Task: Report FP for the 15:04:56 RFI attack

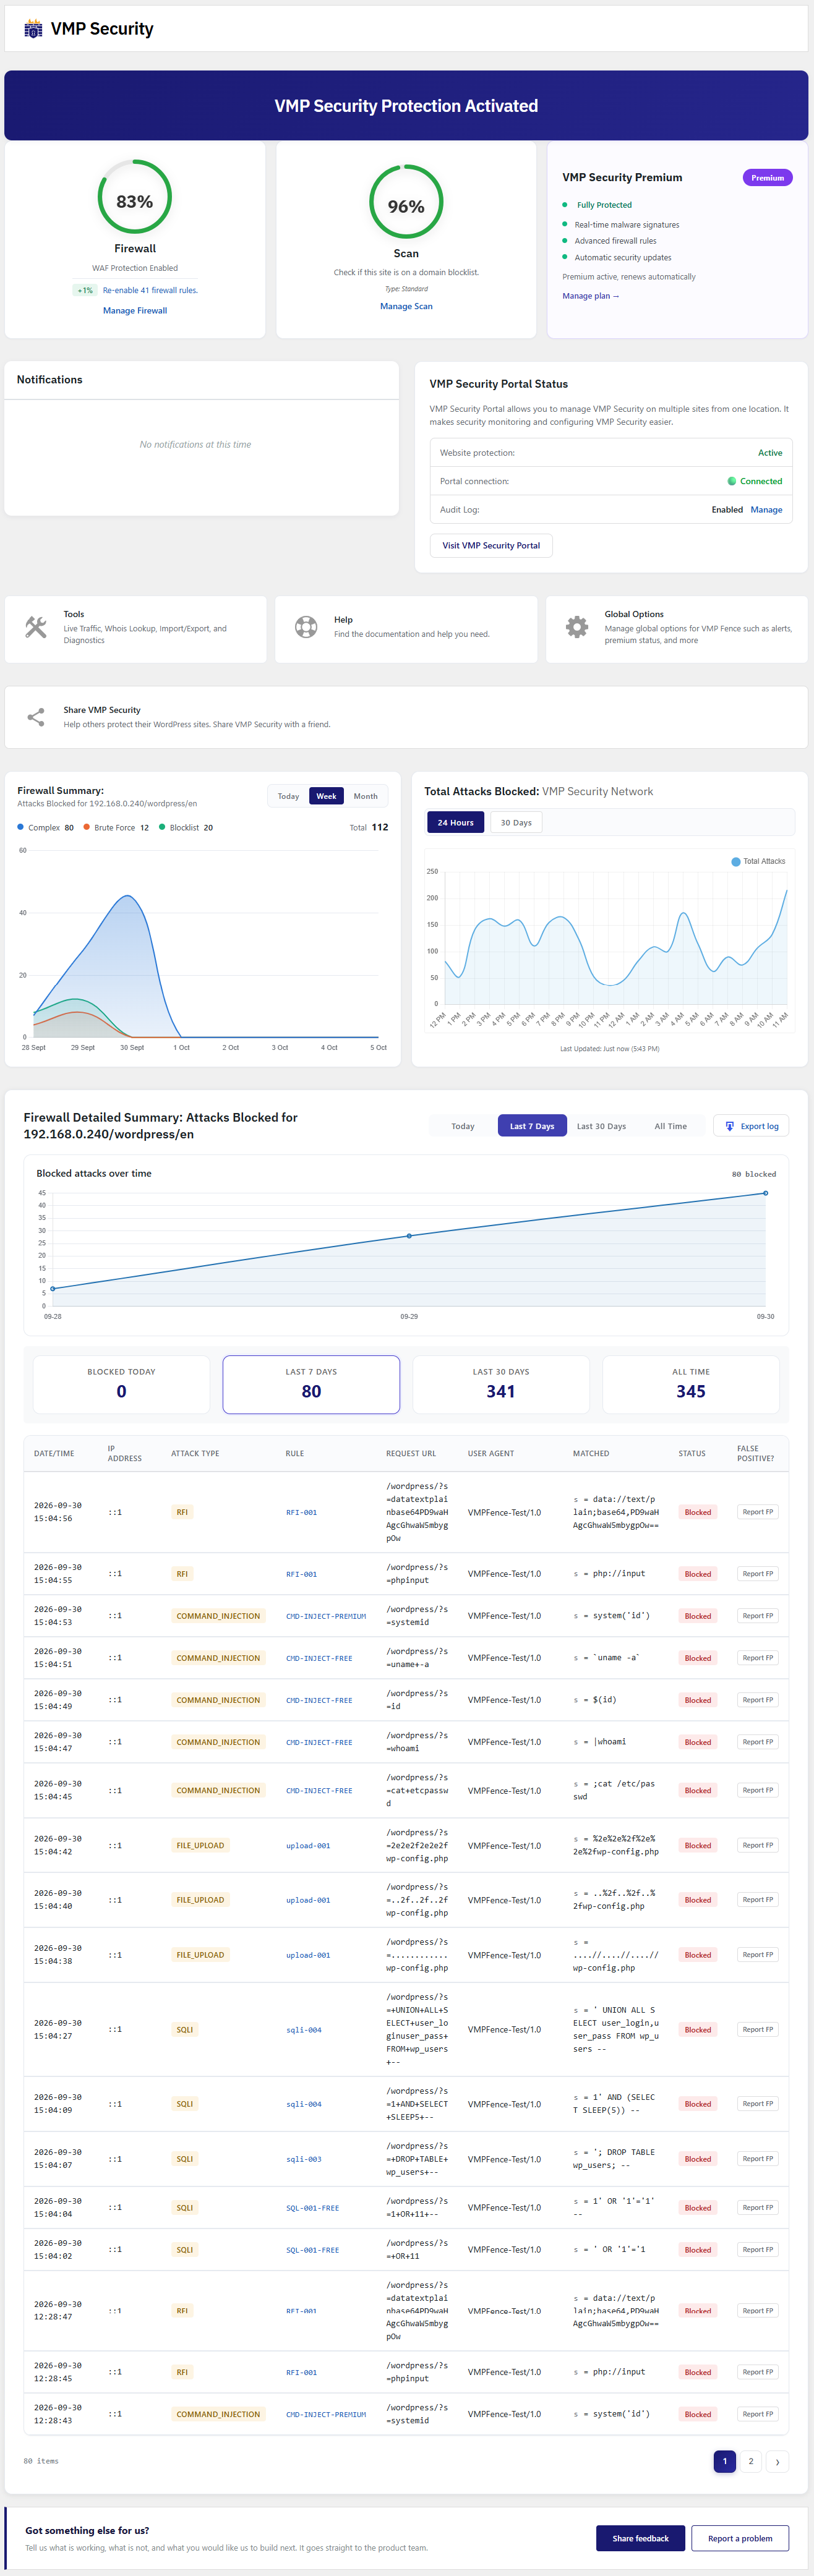Action: [x=757, y=1512]
